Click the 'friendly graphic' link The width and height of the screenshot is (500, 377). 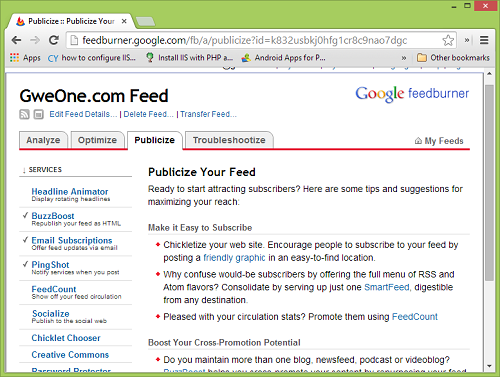234,258
